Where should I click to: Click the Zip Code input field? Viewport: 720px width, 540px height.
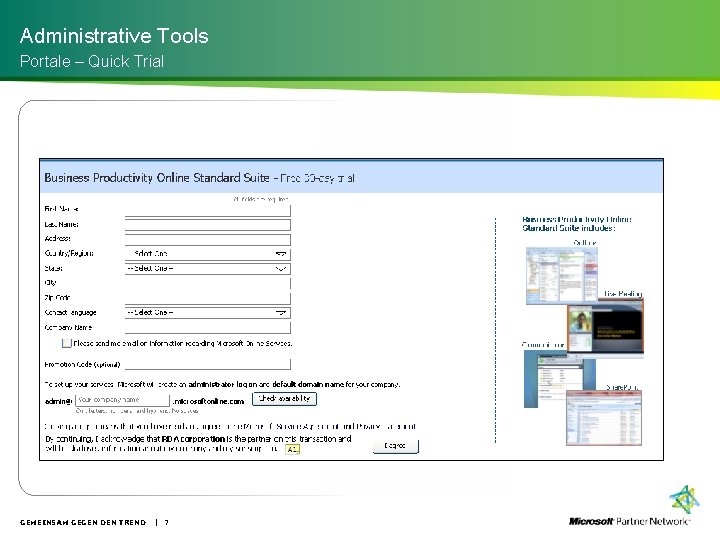(x=208, y=298)
